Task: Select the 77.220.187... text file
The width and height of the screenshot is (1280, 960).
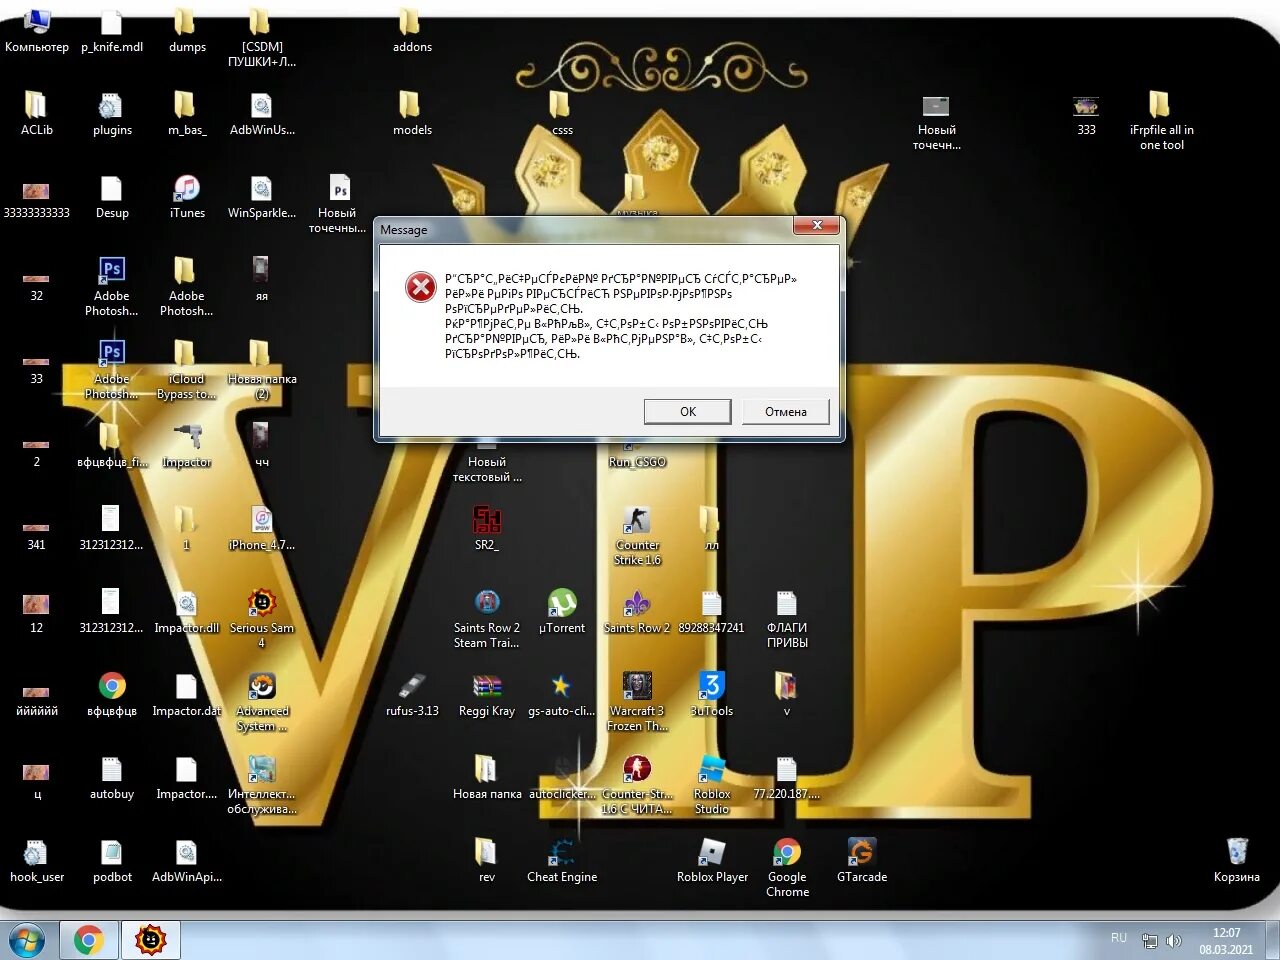Action: [x=787, y=777]
